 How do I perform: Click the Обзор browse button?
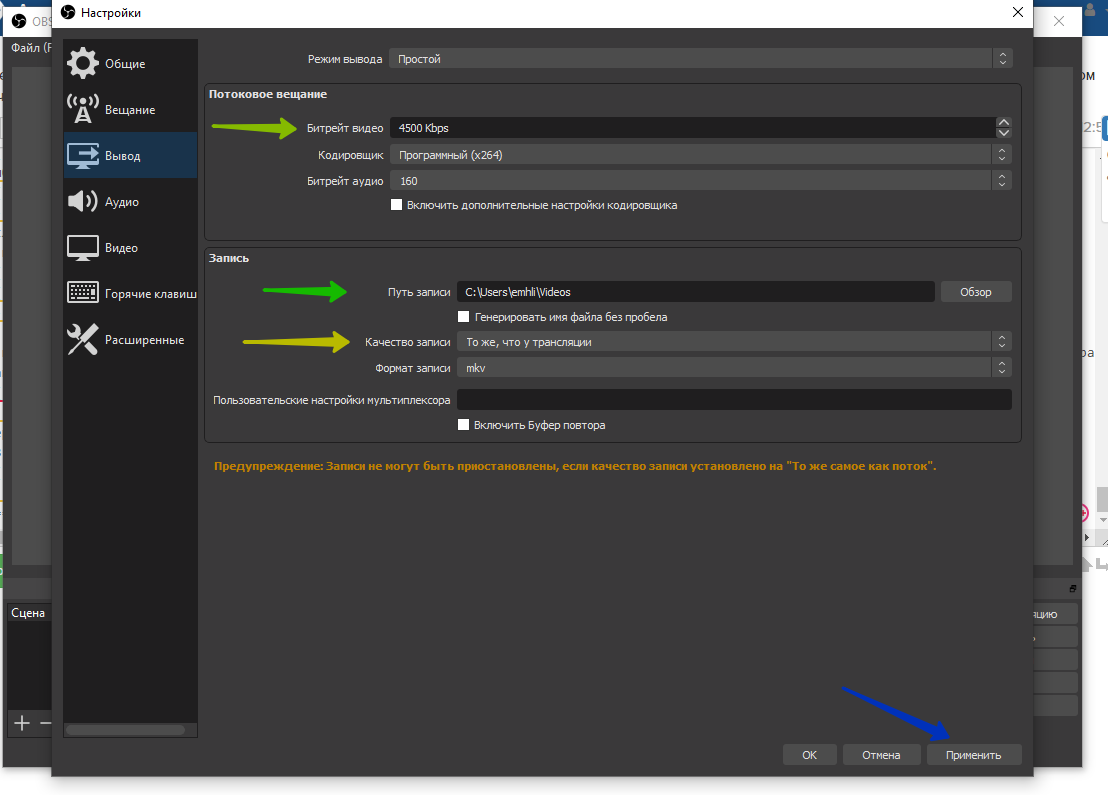pos(975,292)
